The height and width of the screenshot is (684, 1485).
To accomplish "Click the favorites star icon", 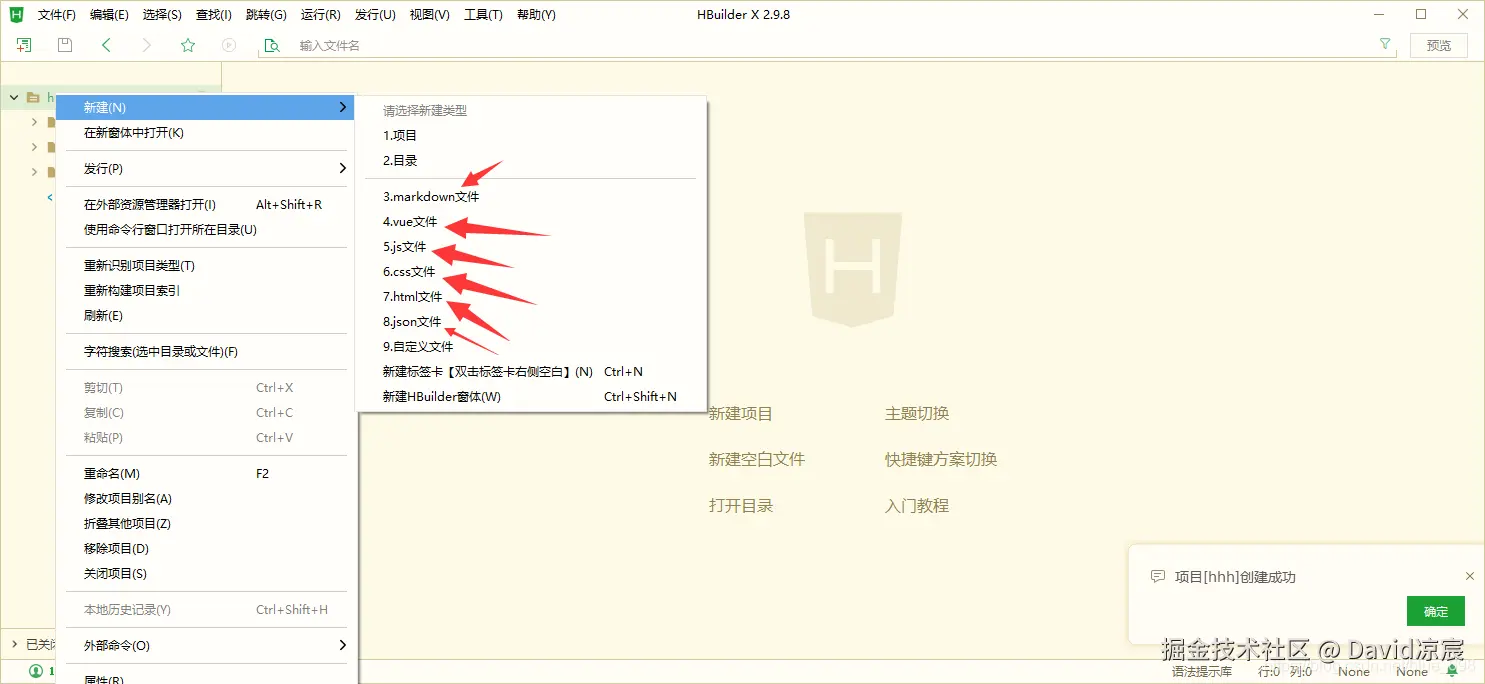I will (187, 45).
